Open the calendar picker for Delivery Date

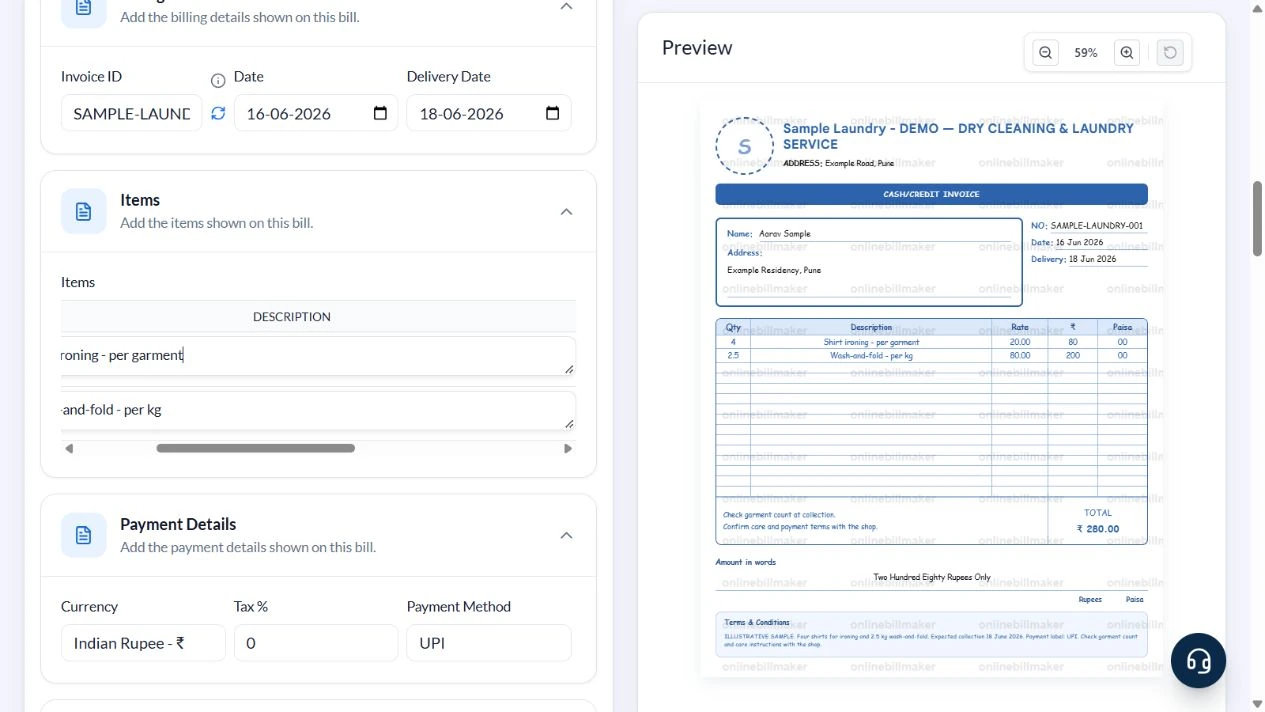click(x=553, y=113)
